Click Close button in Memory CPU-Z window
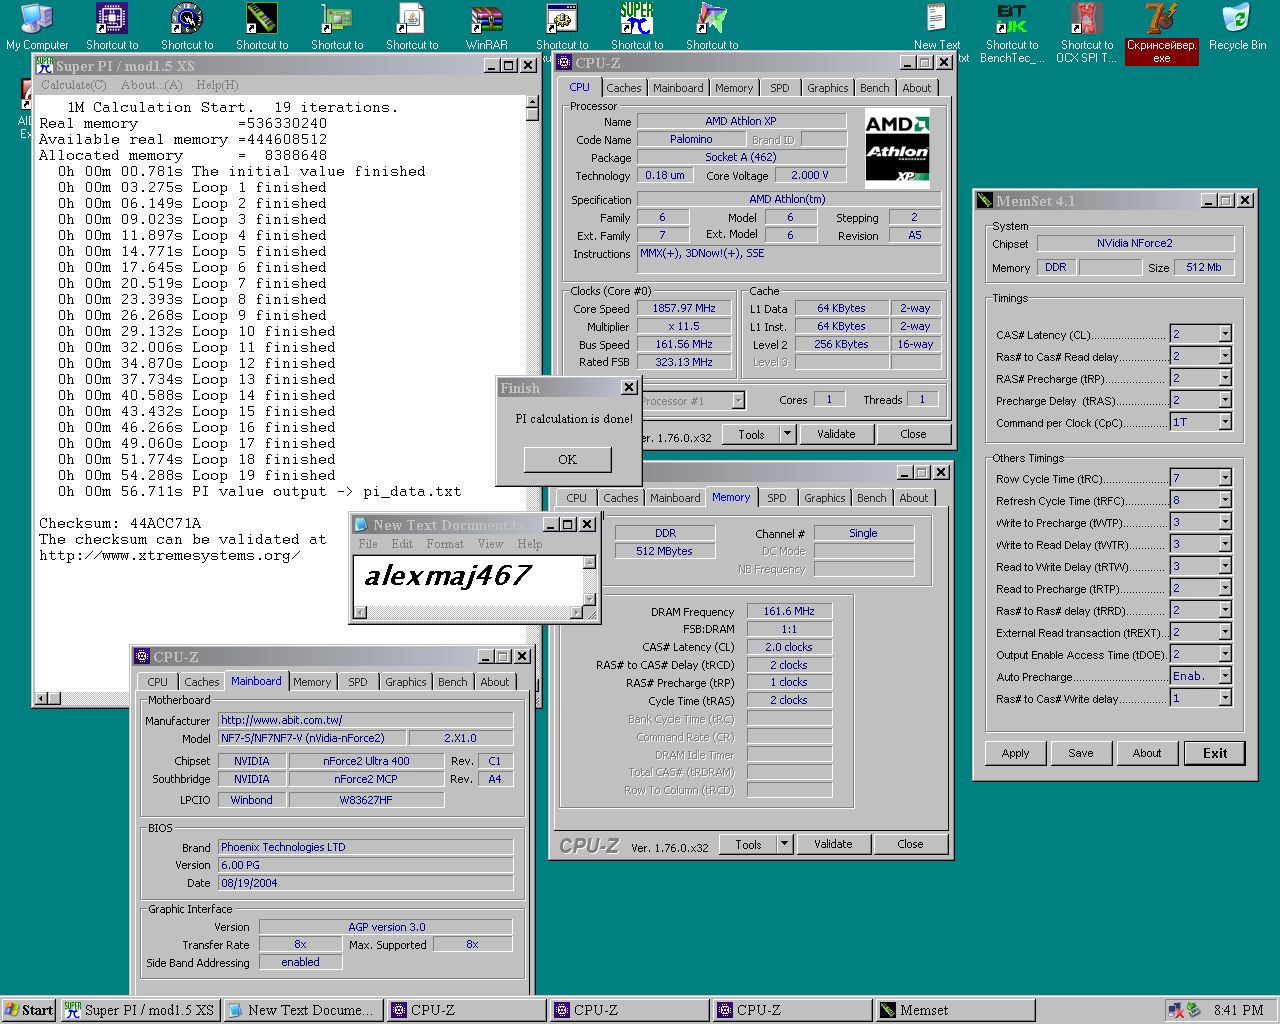 [x=910, y=844]
